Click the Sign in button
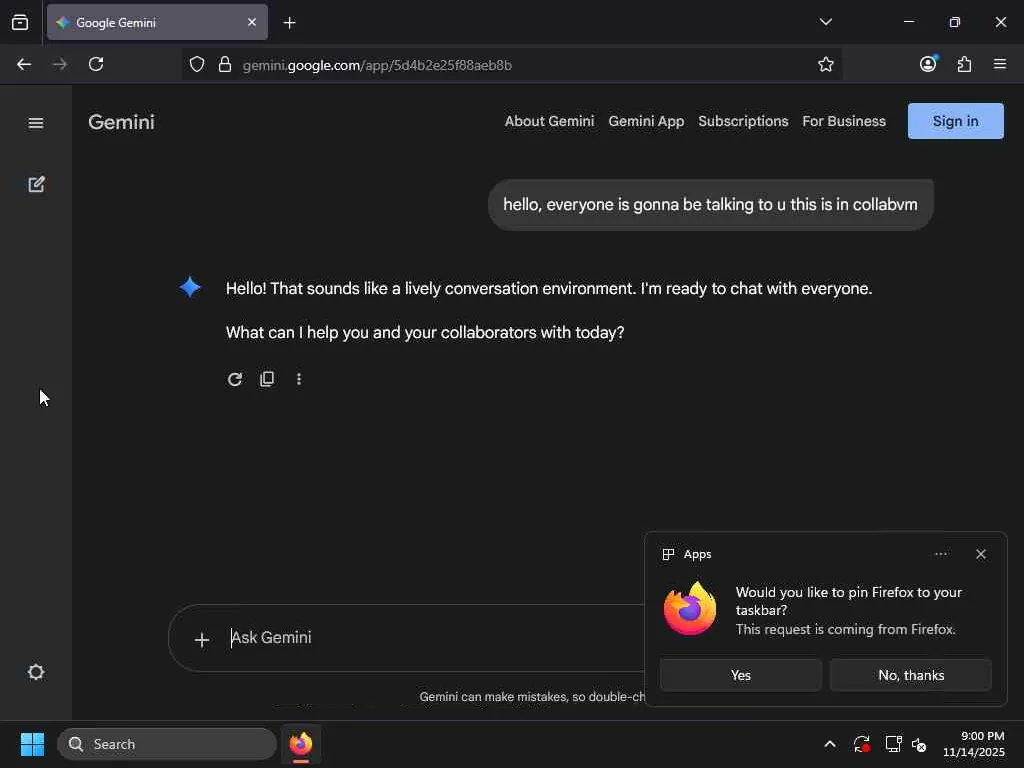The image size is (1024, 768). pos(955,121)
